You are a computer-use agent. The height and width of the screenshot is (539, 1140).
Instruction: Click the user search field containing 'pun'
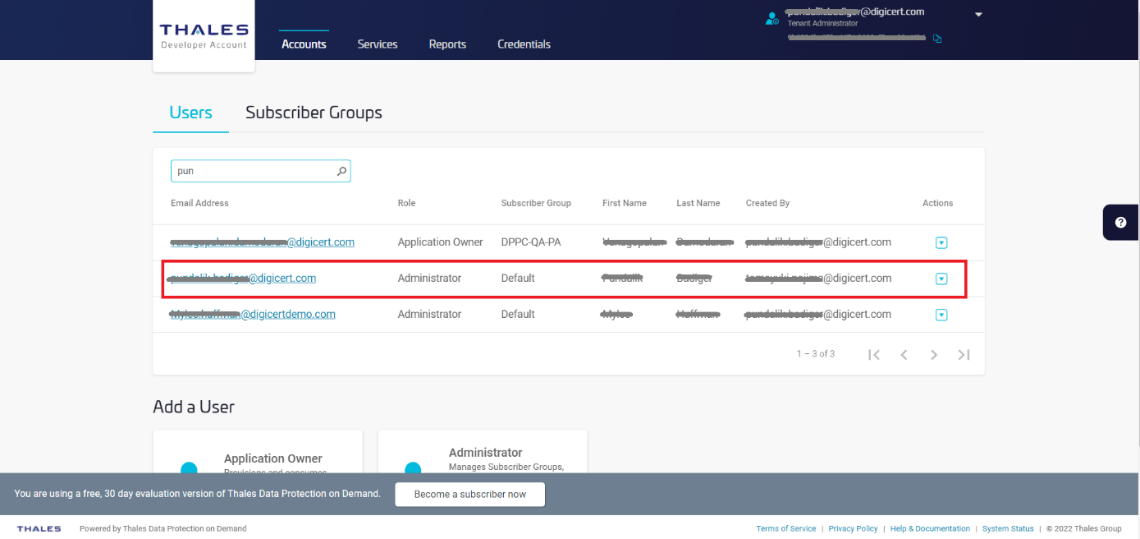tap(255, 171)
